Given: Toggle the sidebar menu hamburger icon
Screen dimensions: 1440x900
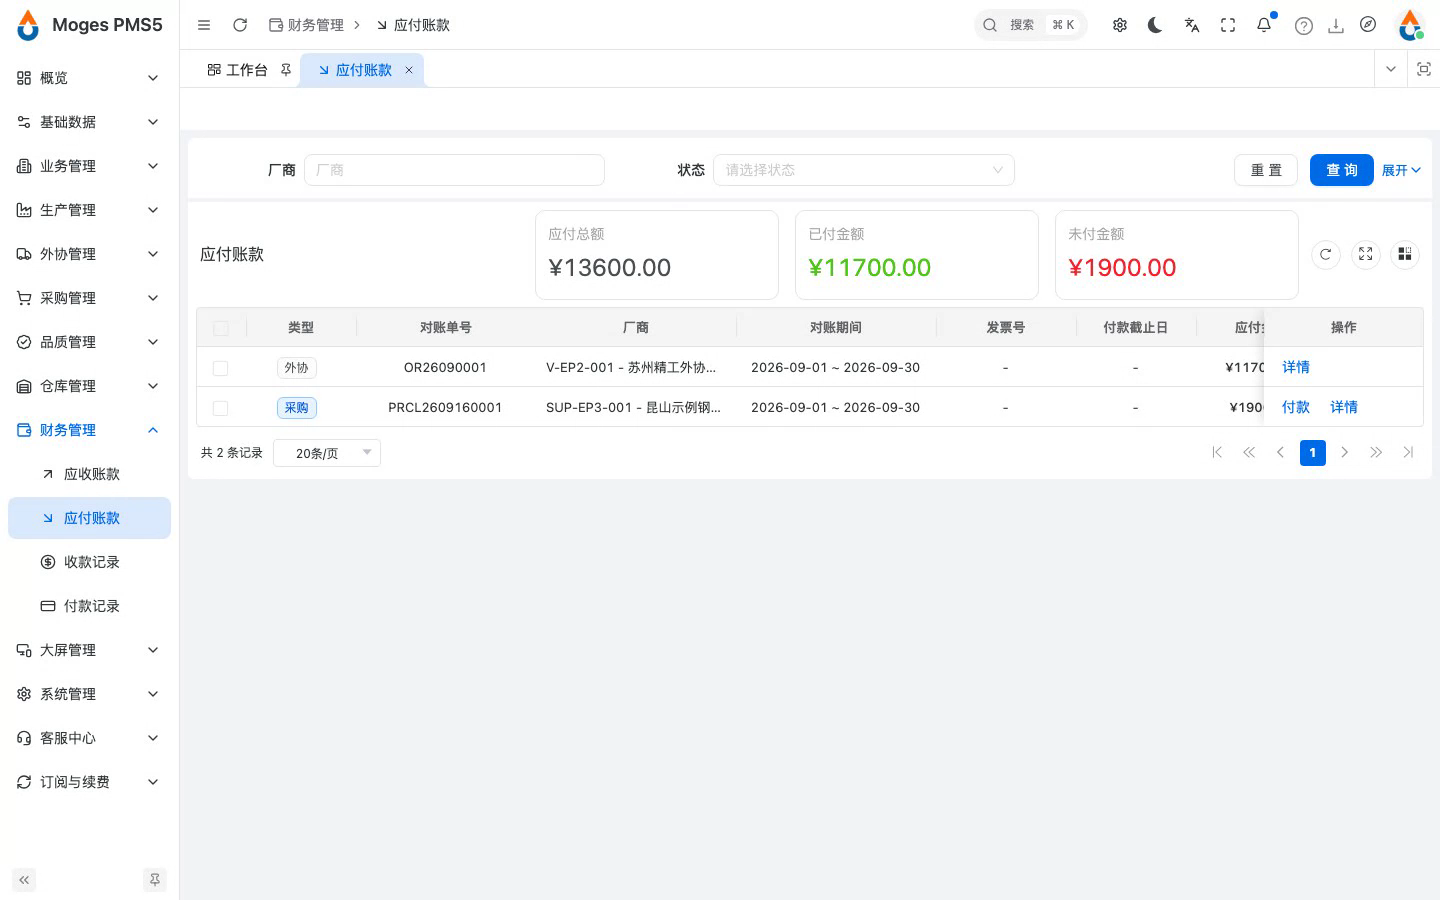Looking at the screenshot, I should [204, 25].
